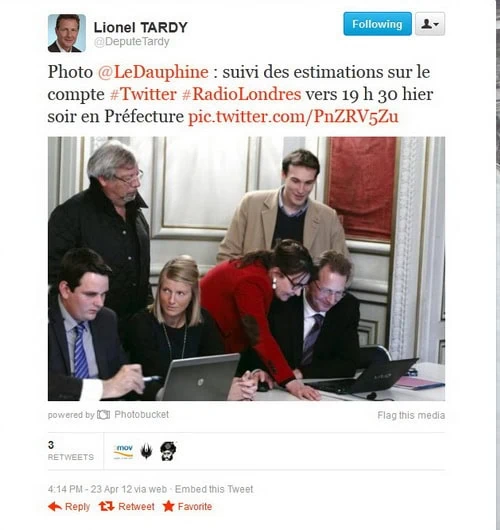Click the Favorite star icon
The height and width of the screenshot is (530, 500).
[x=168, y=506]
